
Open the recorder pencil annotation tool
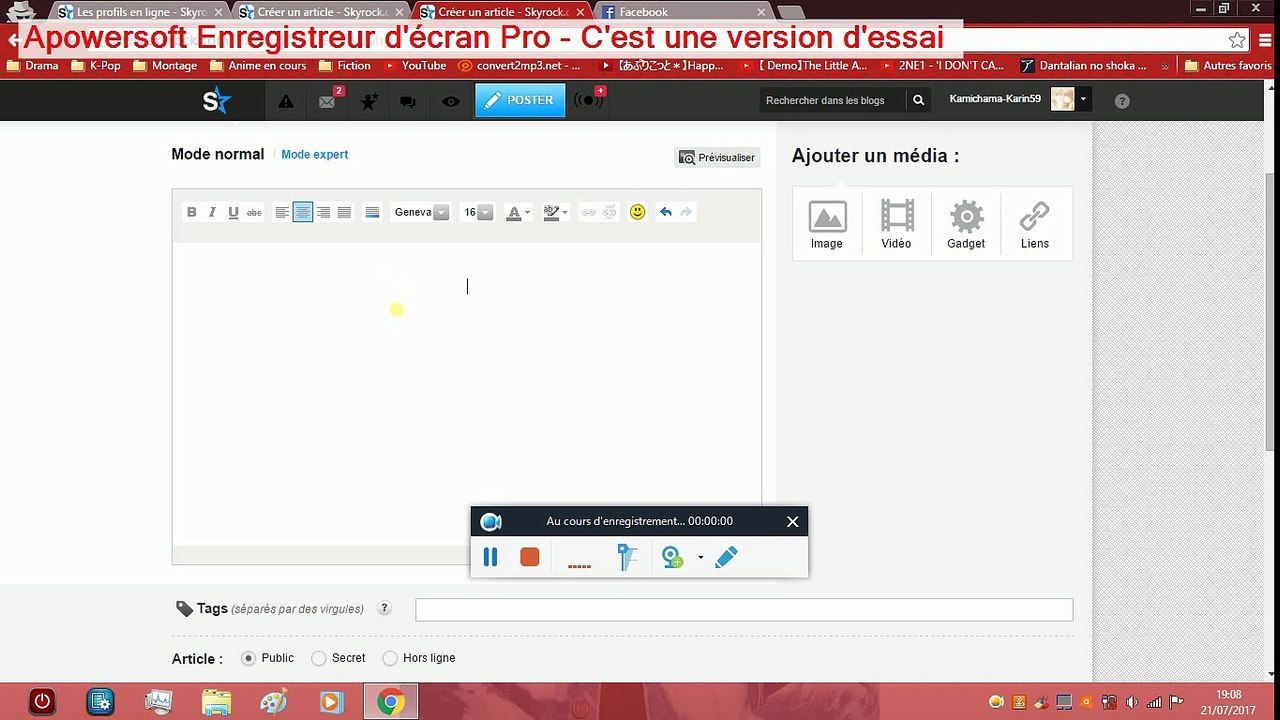tap(727, 557)
